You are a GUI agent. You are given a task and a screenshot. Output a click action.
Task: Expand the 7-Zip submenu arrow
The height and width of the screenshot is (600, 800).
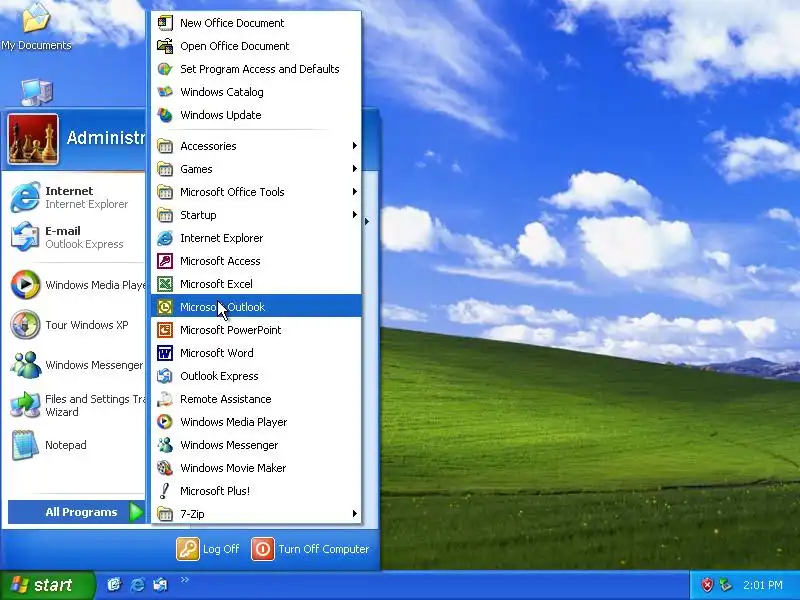[x=355, y=514]
